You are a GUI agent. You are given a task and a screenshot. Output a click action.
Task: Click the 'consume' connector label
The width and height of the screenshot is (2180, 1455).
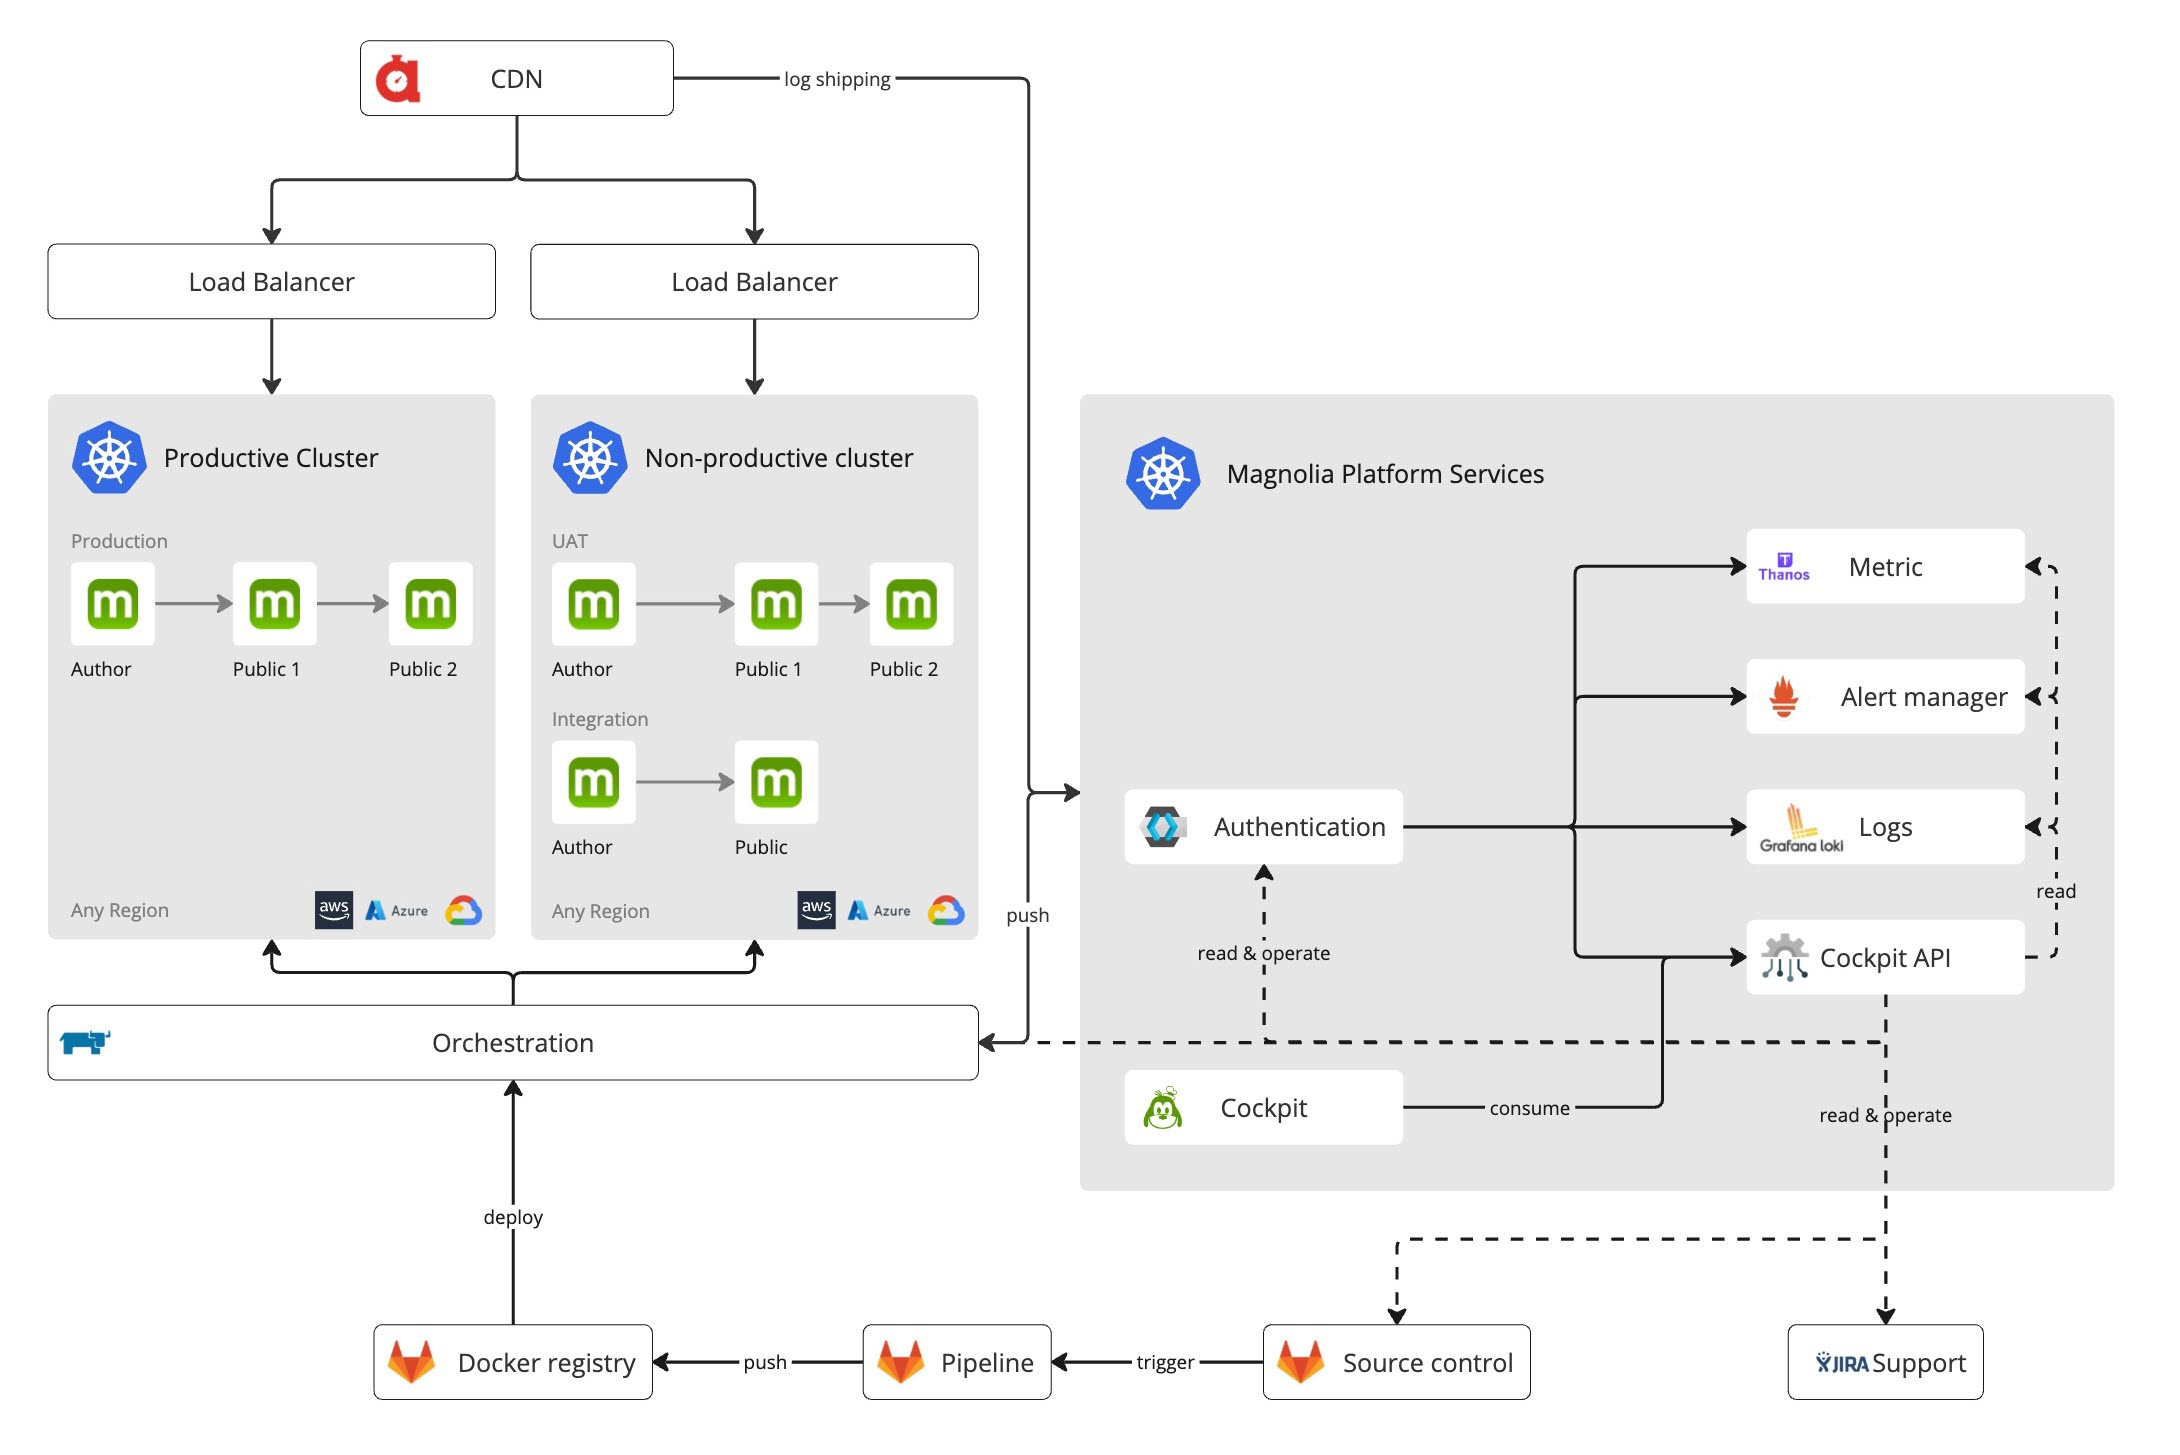pos(1529,1108)
